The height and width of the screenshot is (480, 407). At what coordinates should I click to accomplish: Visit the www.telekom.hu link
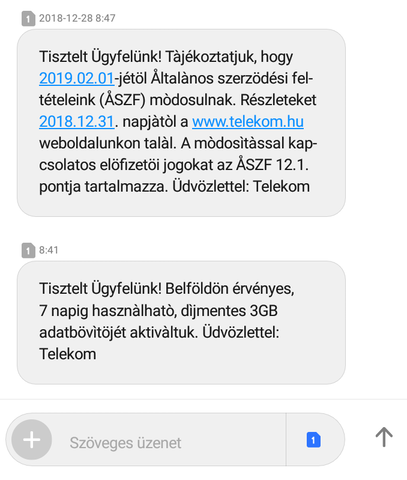pyautogui.click(x=248, y=122)
